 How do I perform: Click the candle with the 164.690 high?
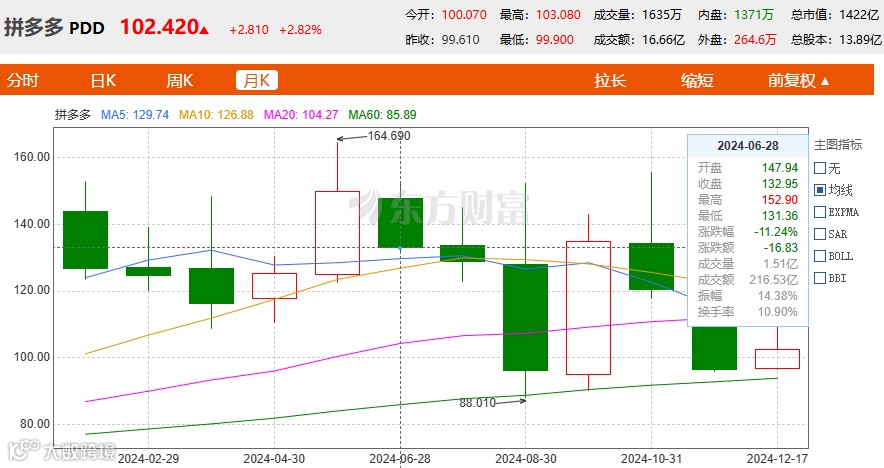(337, 233)
